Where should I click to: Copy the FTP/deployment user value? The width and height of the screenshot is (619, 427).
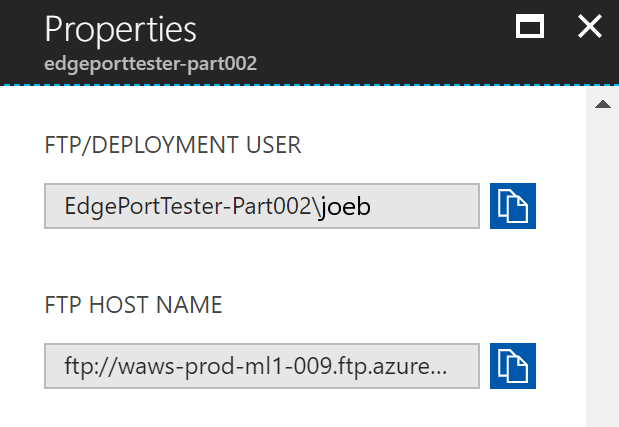coord(513,206)
